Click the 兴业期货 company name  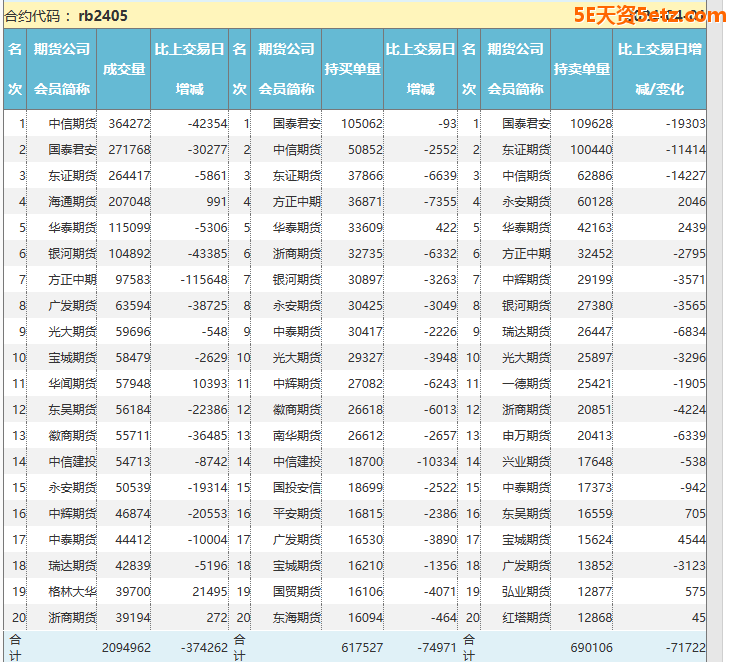(526, 462)
